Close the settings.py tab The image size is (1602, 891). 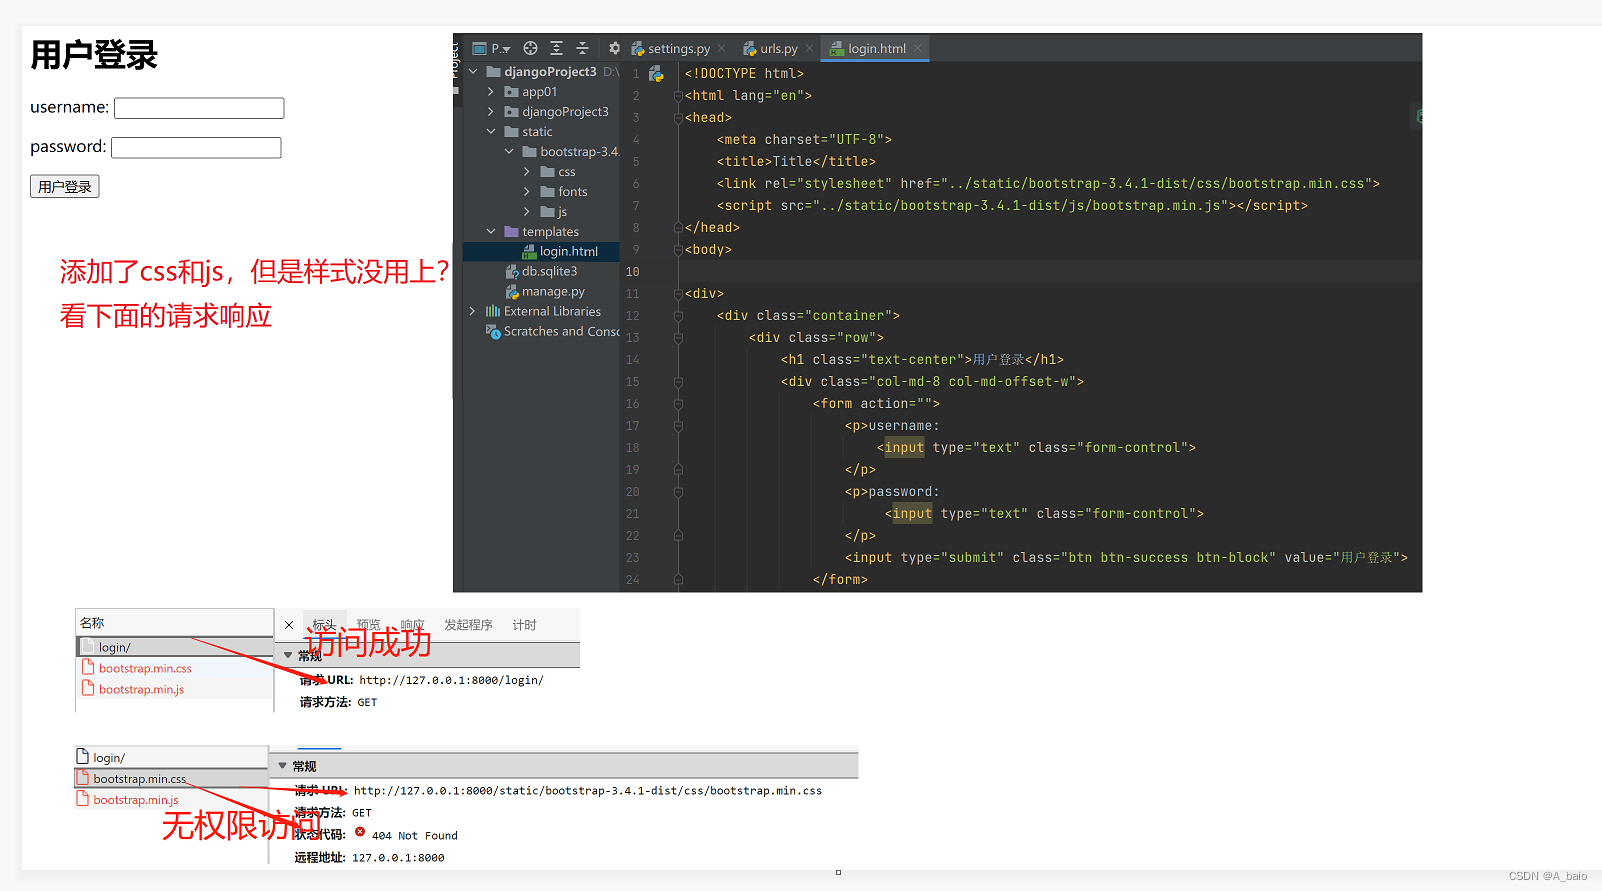tap(721, 48)
